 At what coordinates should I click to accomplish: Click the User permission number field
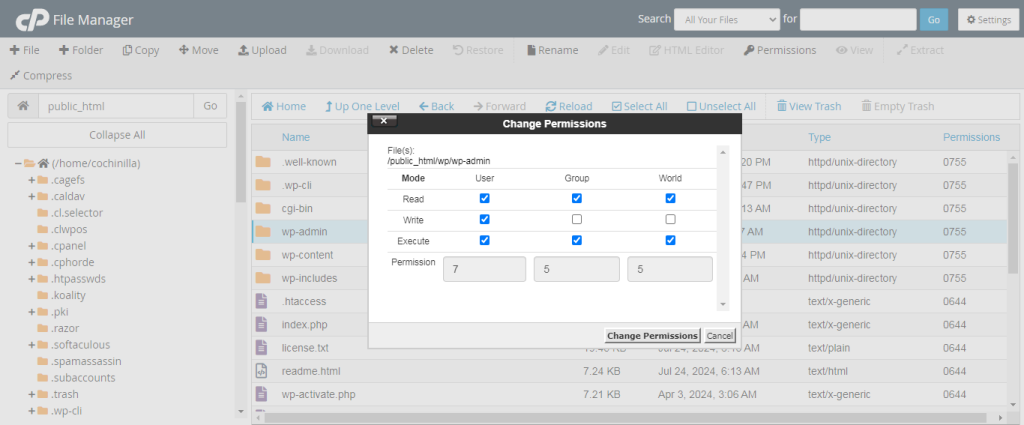484,269
